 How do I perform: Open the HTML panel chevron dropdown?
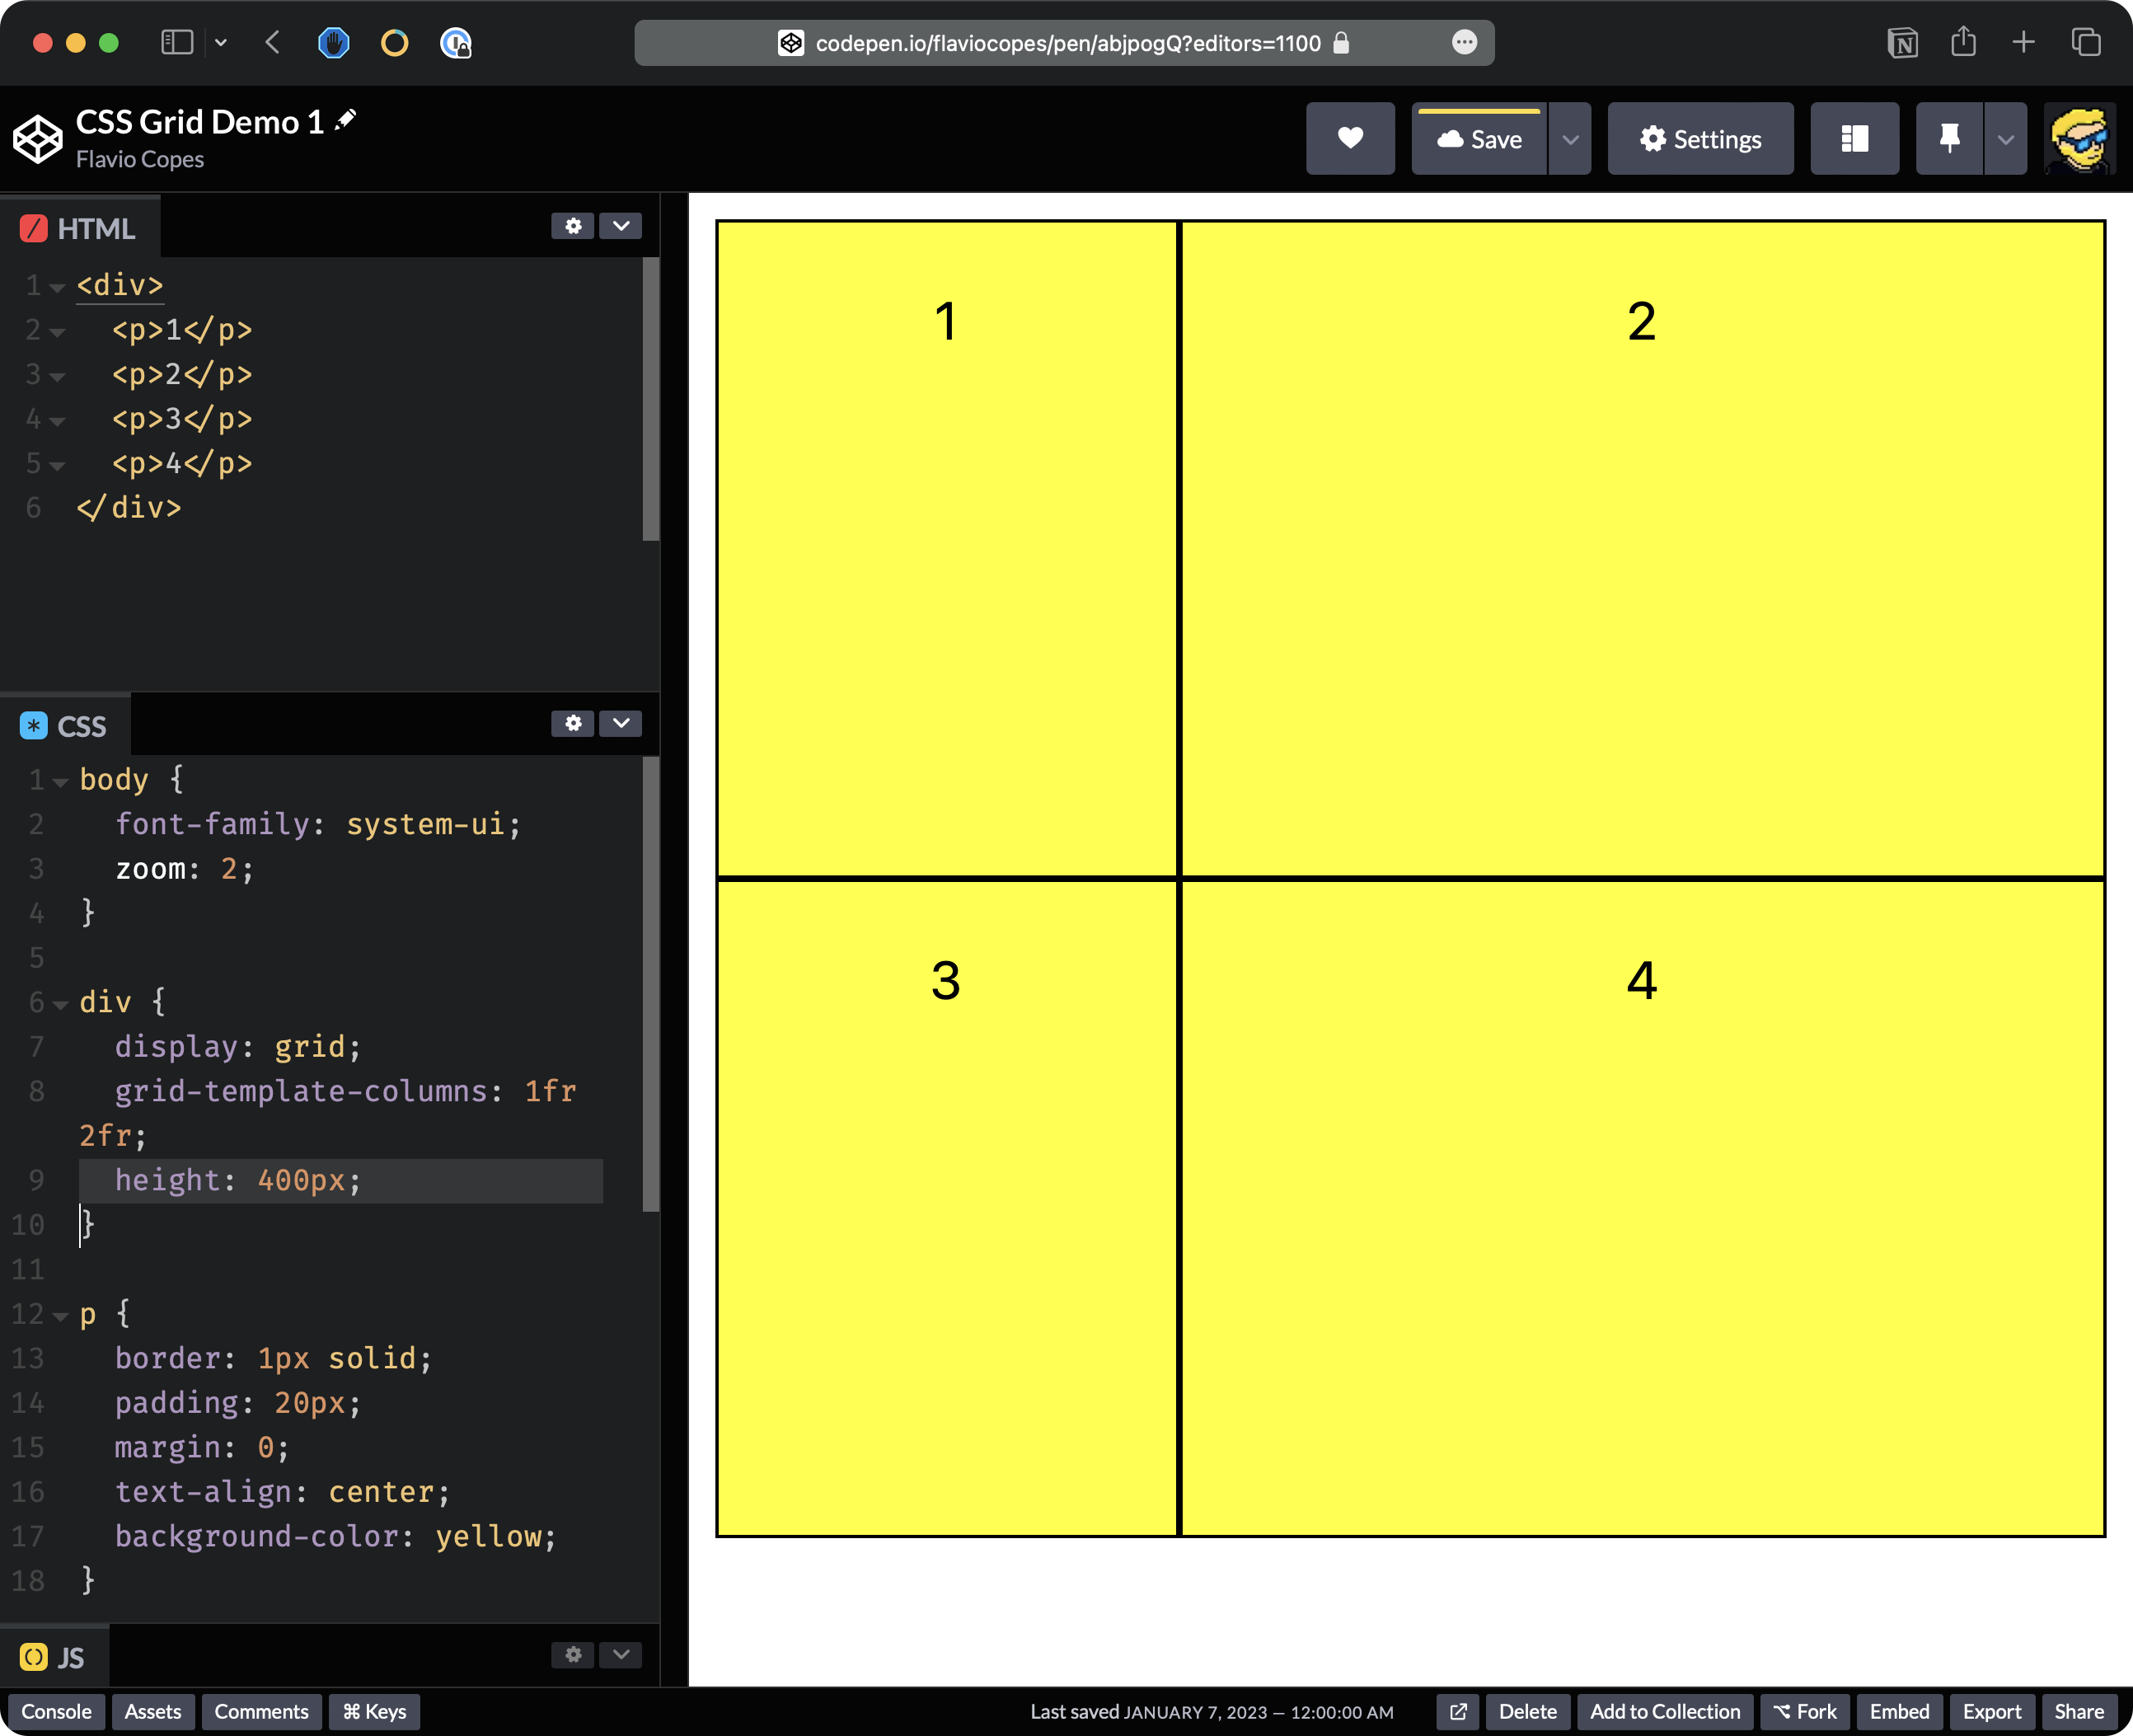621,226
